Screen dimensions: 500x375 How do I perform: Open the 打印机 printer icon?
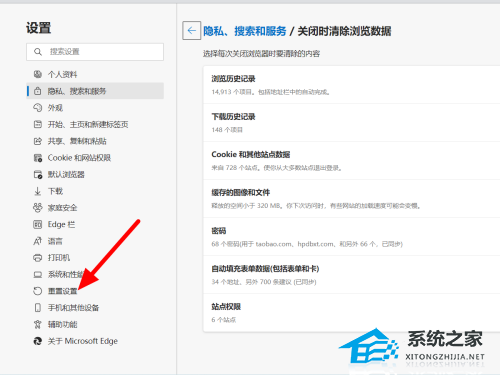coord(38,258)
